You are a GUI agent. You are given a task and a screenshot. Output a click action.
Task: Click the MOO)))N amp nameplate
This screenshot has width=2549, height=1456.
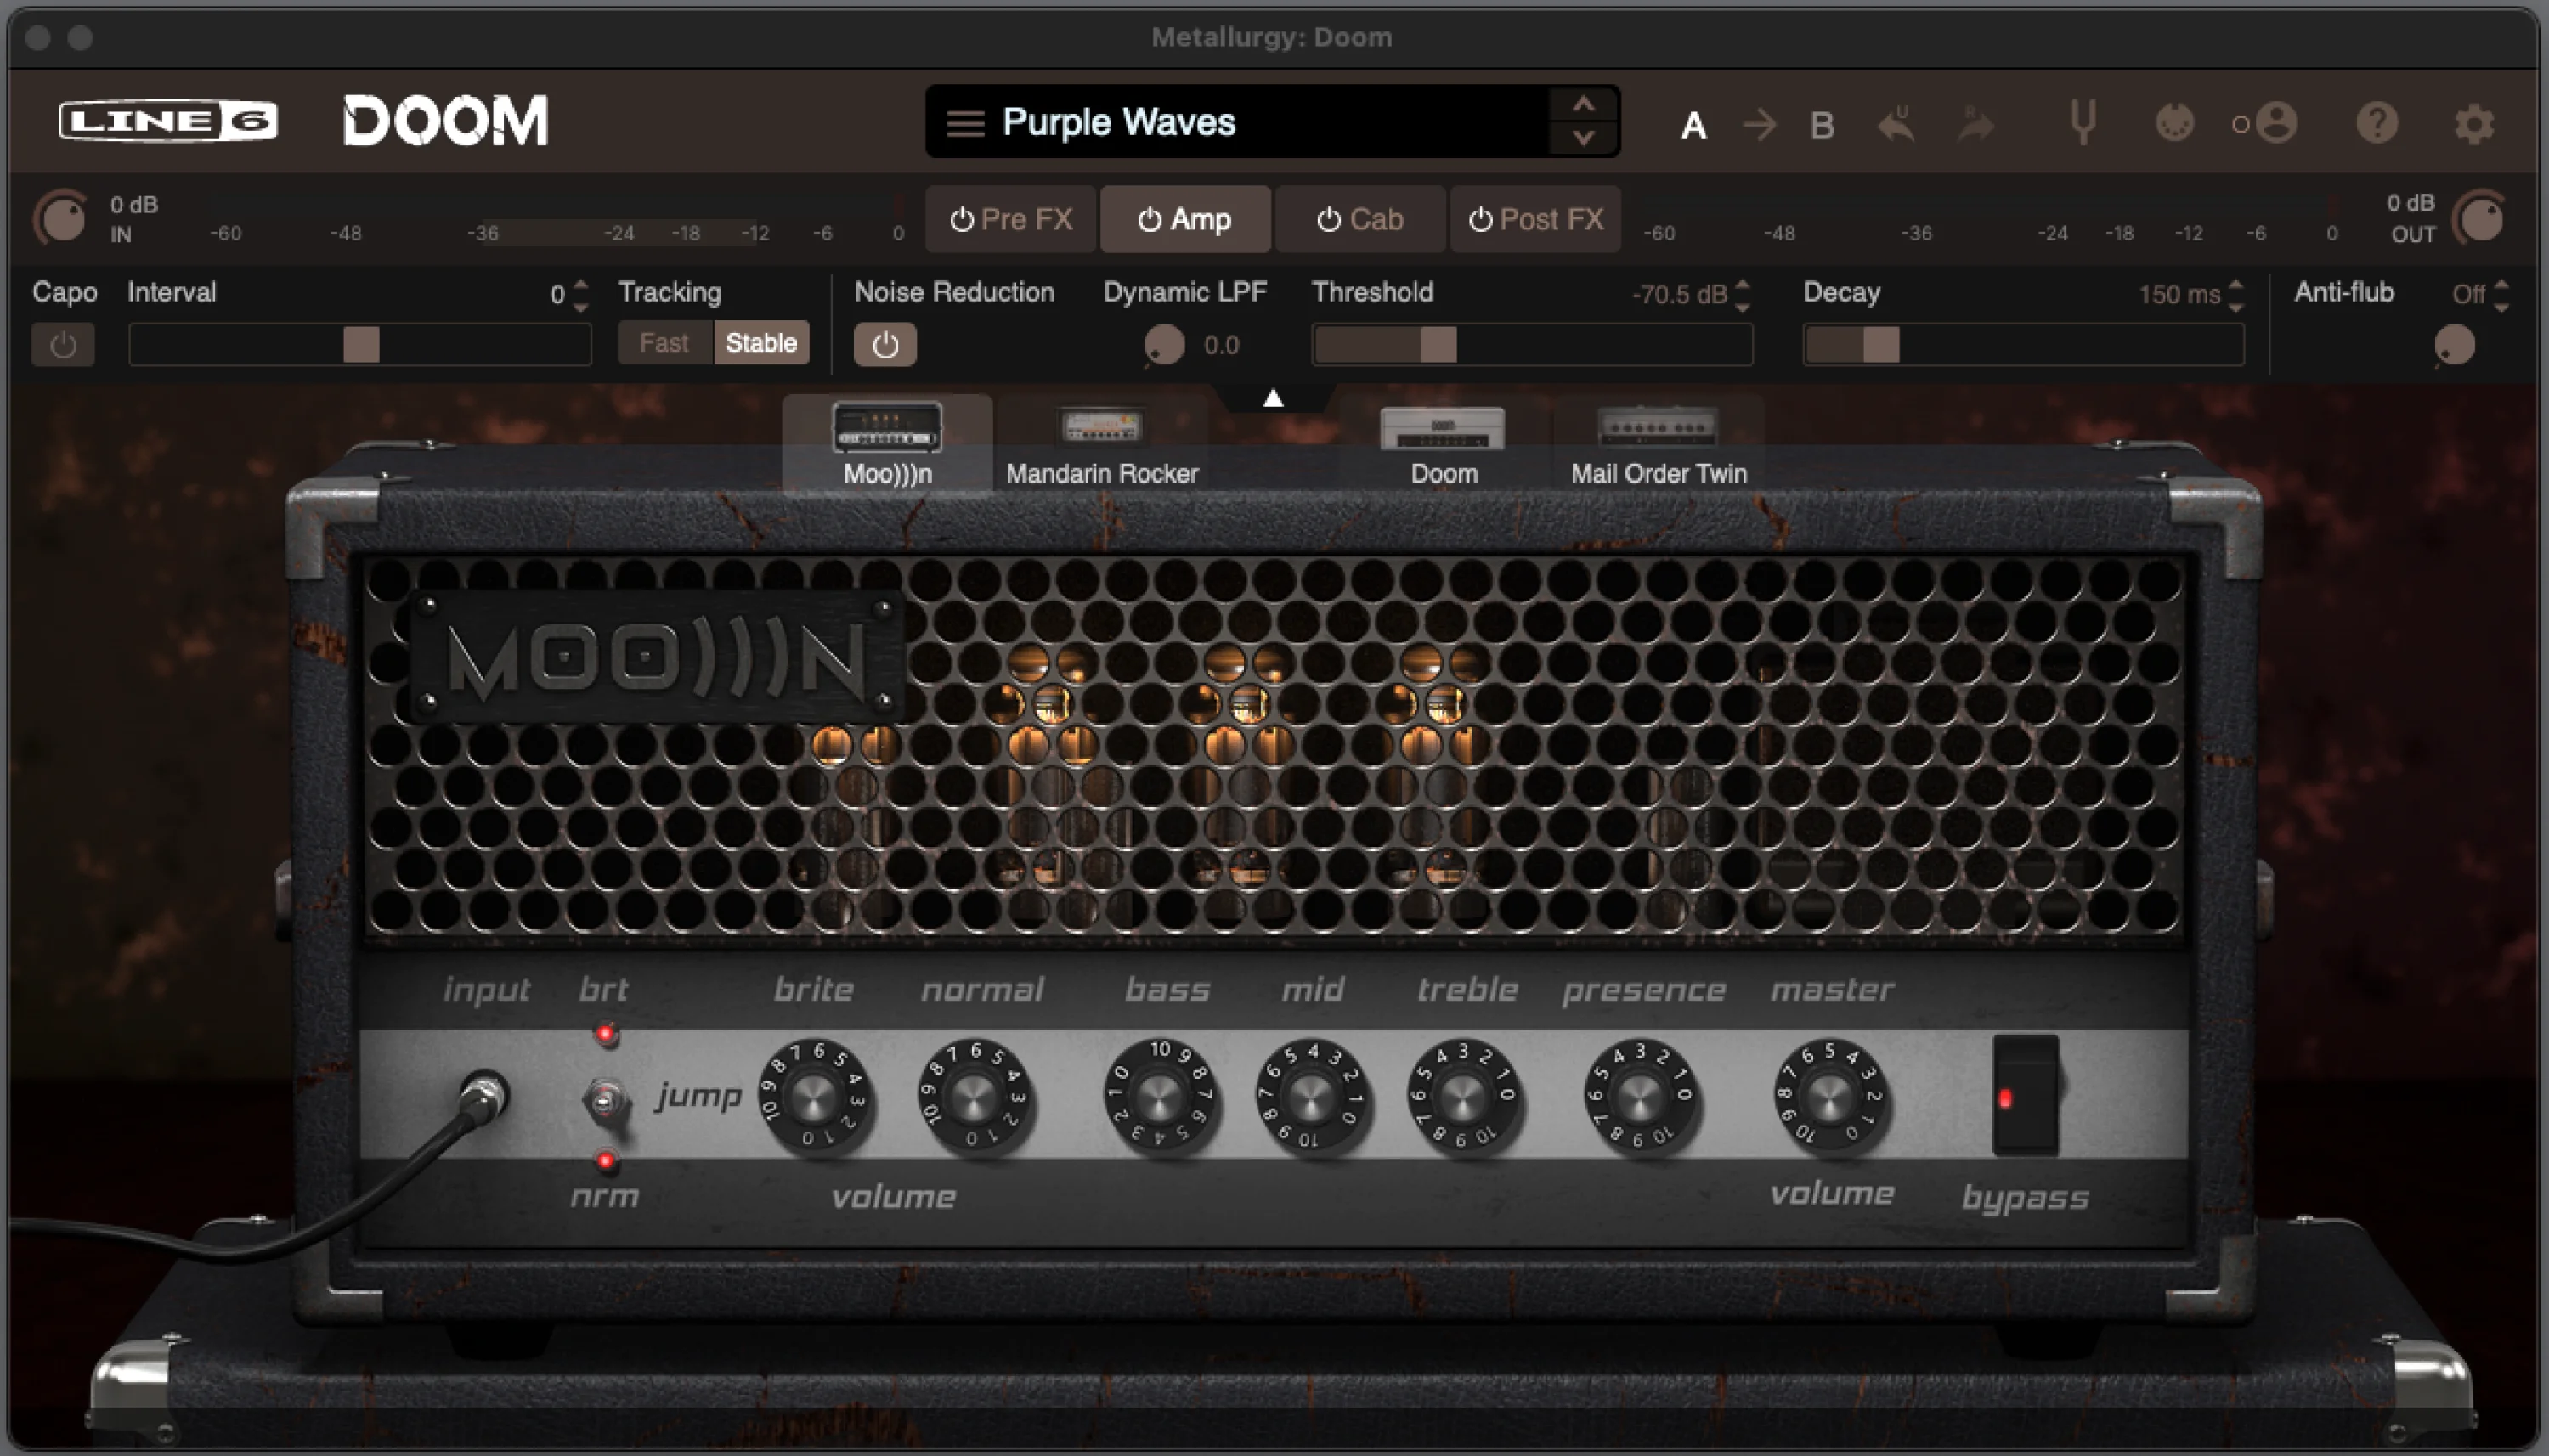[656, 657]
